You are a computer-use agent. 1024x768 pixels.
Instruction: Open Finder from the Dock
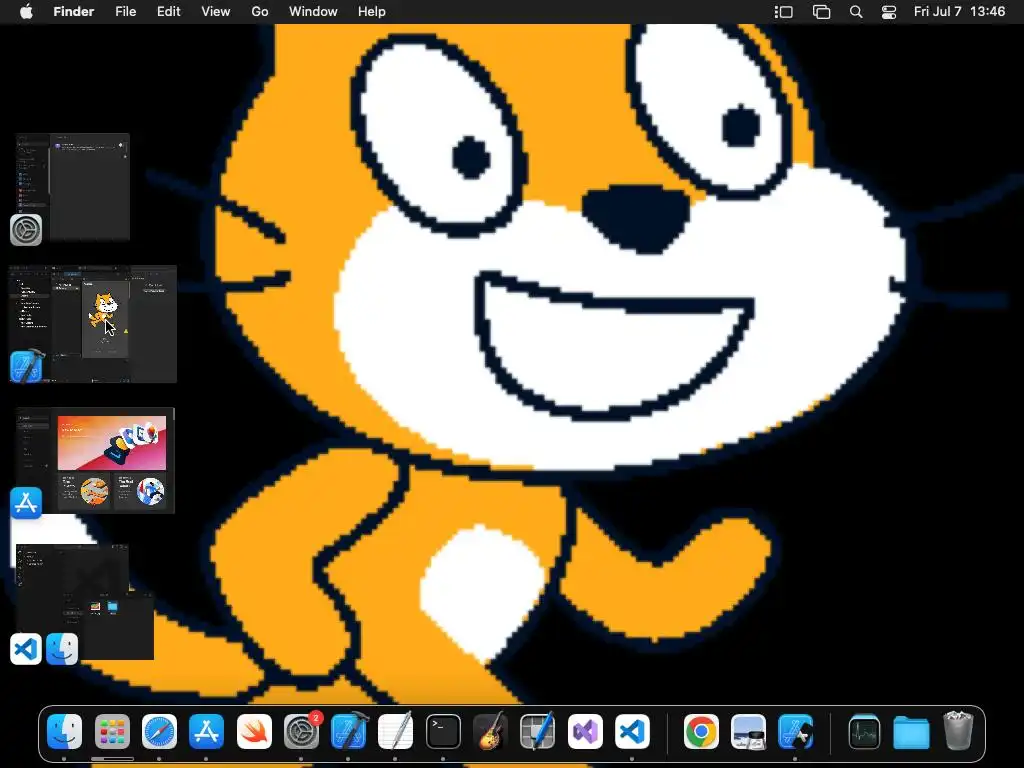pos(65,731)
